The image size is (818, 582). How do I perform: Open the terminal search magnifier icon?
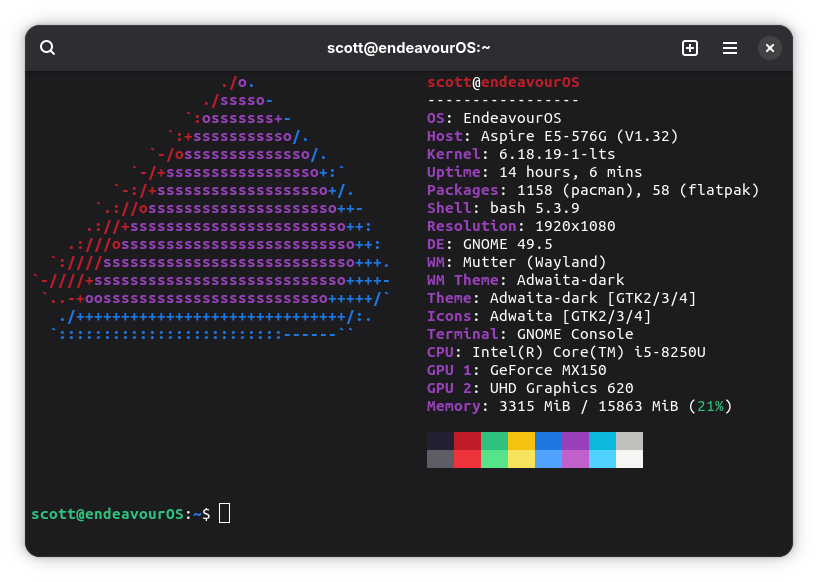coord(48,48)
